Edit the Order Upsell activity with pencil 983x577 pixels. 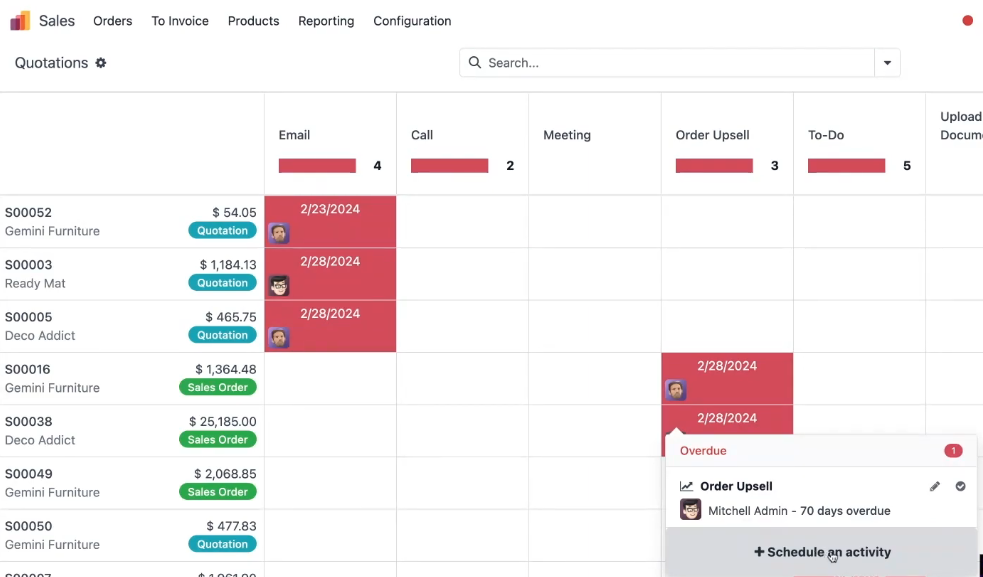click(x=935, y=486)
